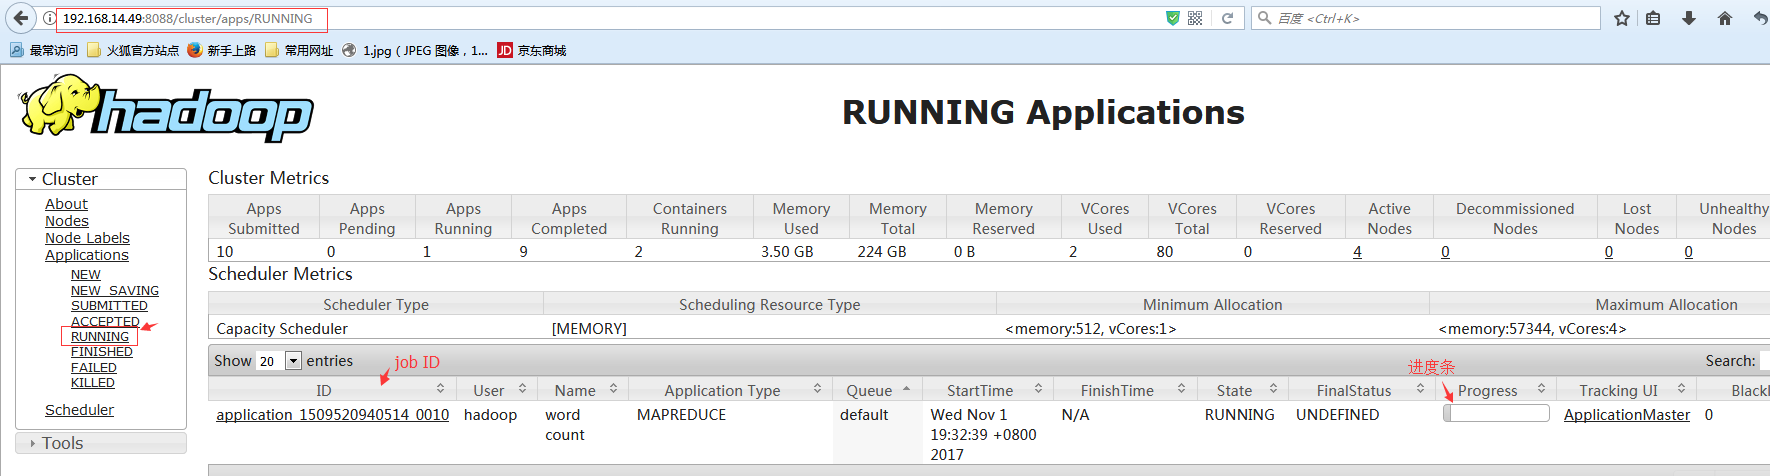Go to the browser home page icon
The height and width of the screenshot is (476, 1770).
pos(1725,18)
